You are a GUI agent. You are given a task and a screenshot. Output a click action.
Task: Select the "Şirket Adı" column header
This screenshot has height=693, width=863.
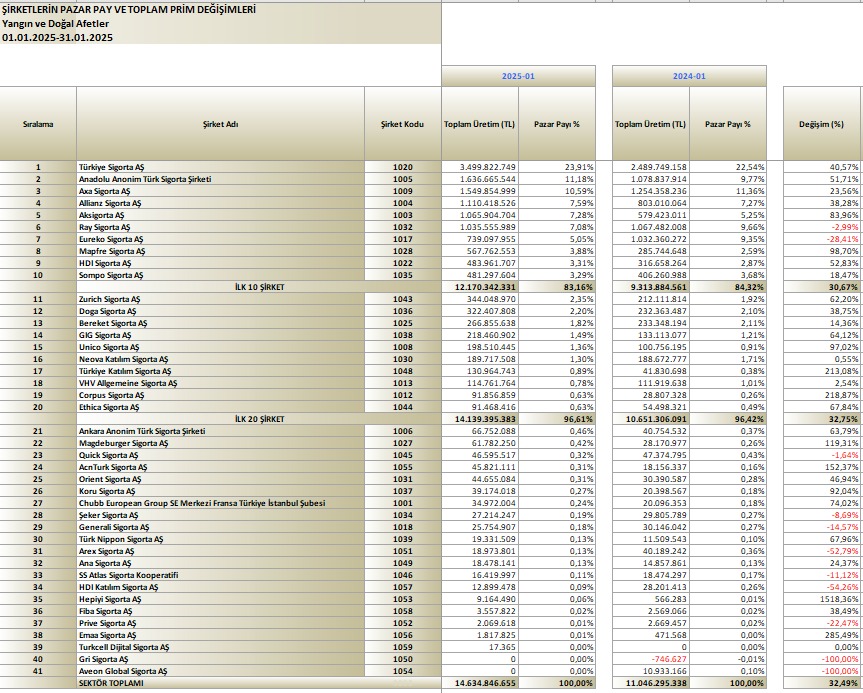click(220, 124)
